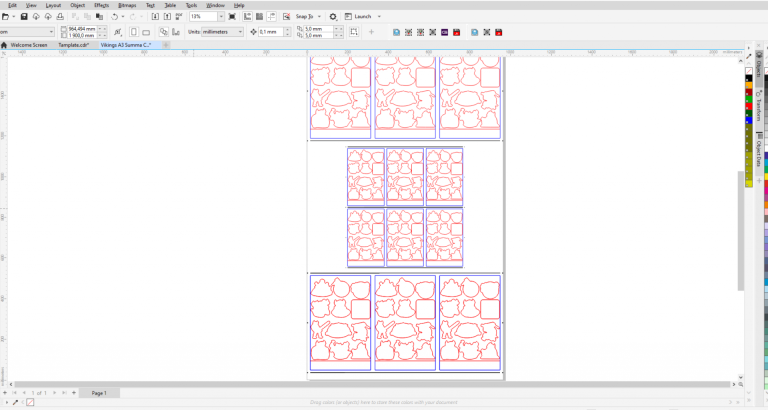Click the Home icon beside Welcome Screen

pos(5,45)
